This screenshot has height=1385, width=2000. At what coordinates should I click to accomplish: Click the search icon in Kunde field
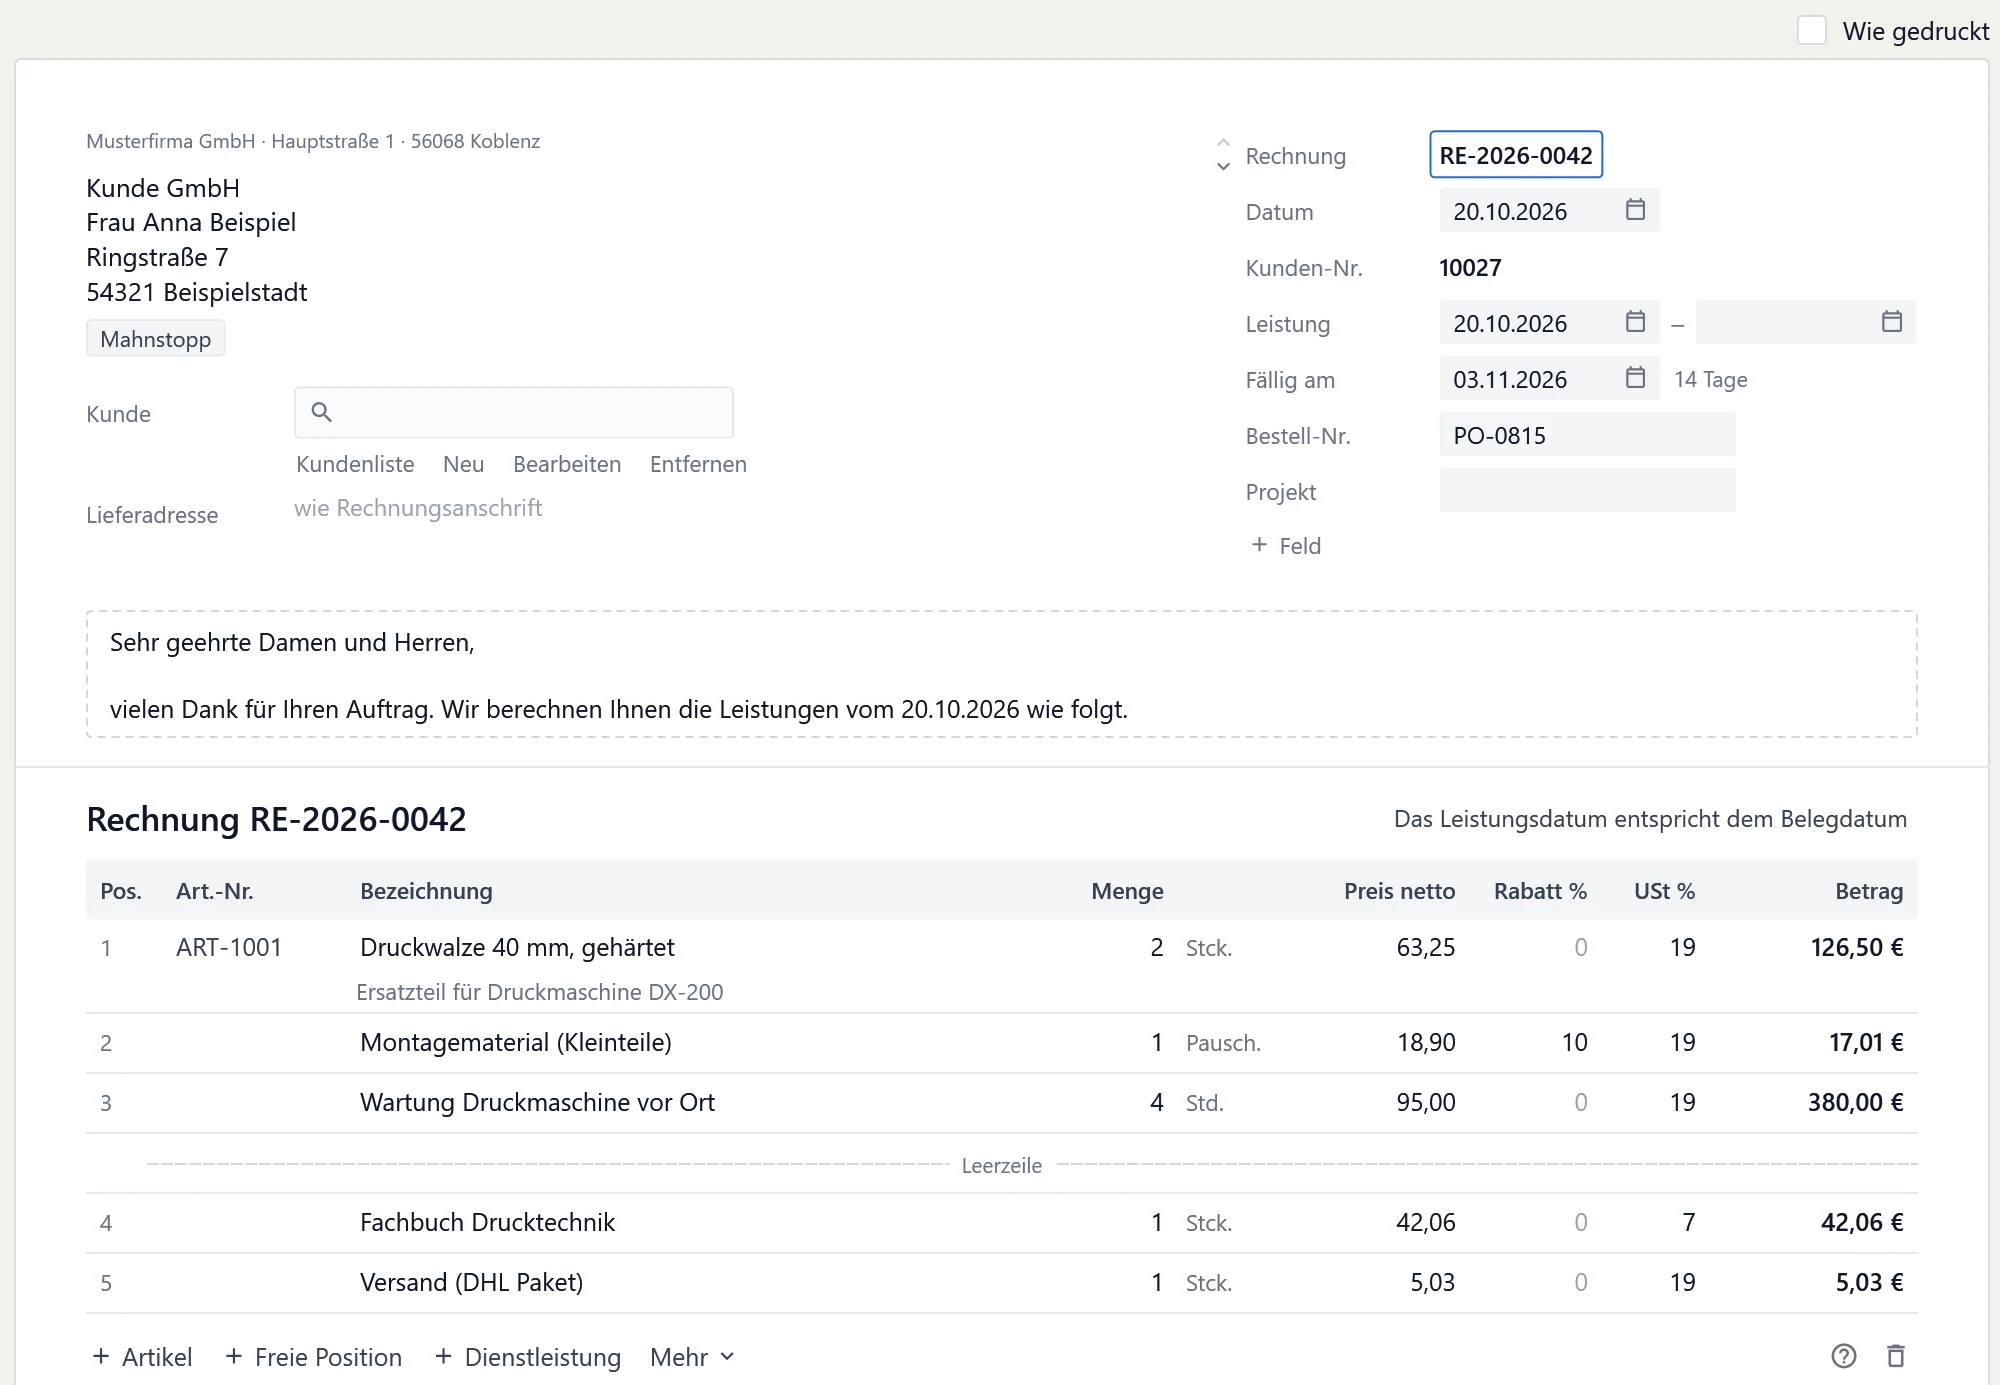[321, 412]
